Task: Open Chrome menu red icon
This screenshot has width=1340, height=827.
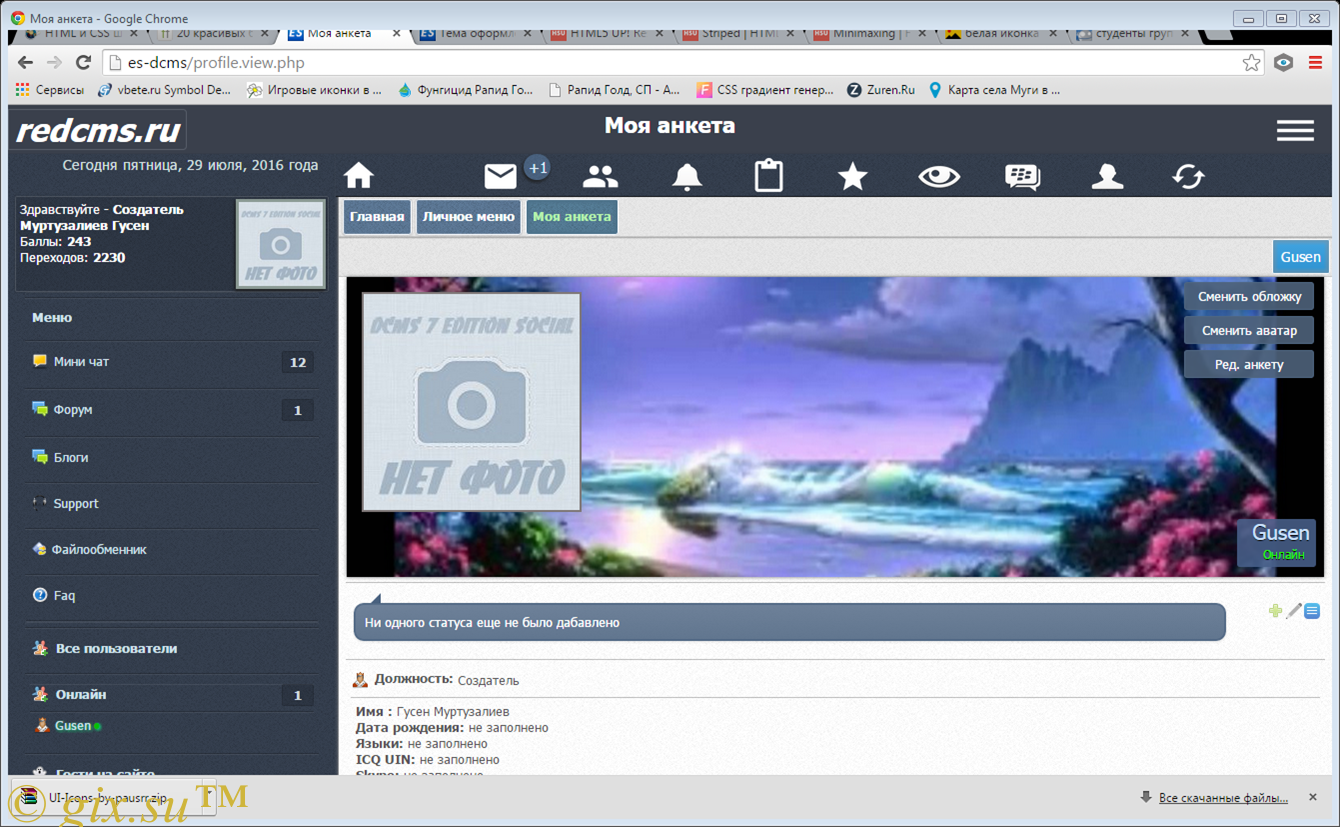Action: coord(1315,62)
